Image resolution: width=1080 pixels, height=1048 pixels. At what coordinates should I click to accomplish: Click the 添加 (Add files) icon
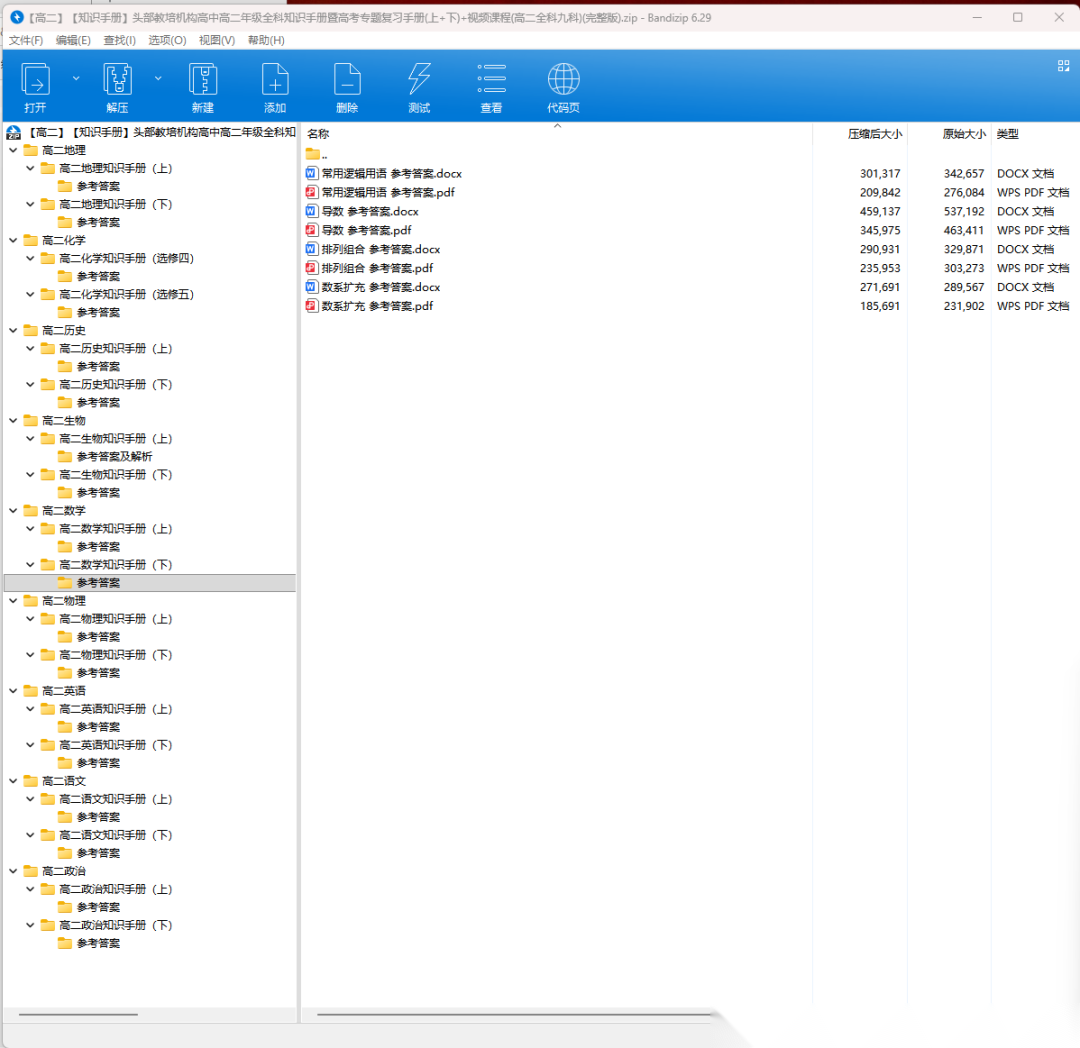275,80
